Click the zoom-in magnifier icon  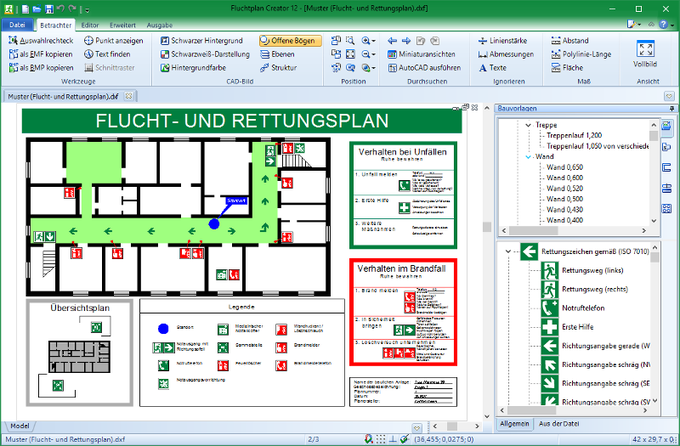[366, 41]
